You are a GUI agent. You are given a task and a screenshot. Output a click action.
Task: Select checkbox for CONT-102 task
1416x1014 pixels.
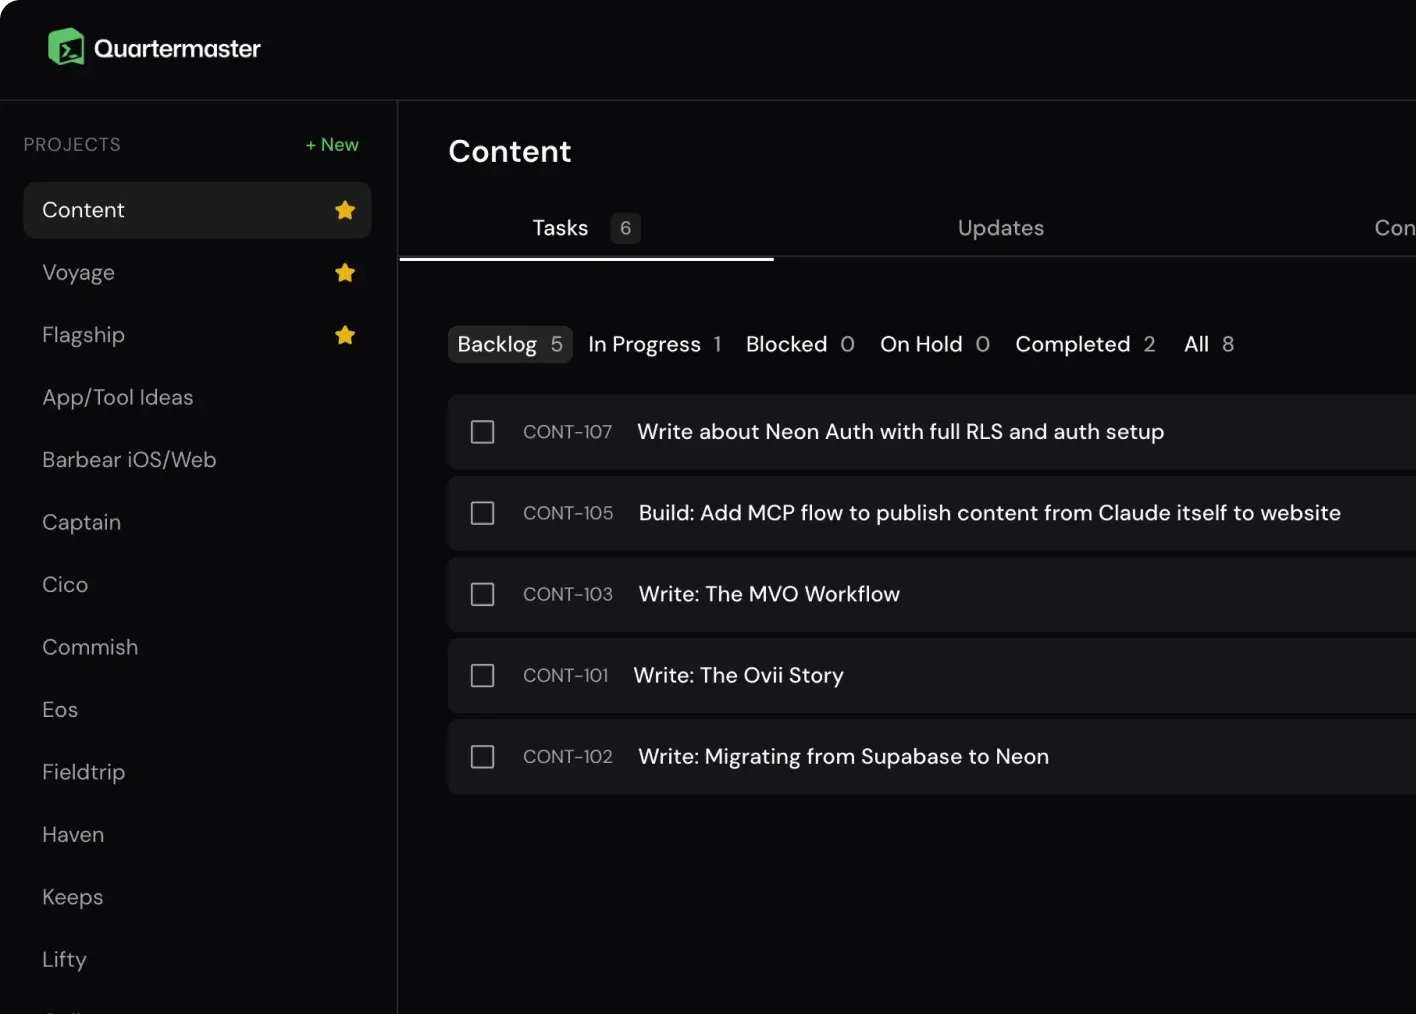click(x=482, y=757)
